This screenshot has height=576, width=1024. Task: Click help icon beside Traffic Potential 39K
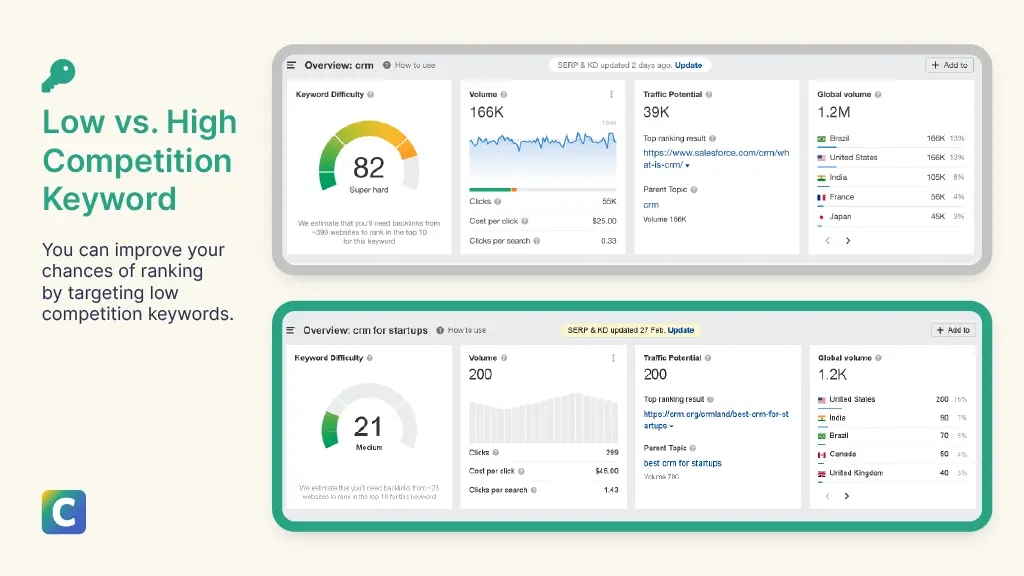[709, 95]
